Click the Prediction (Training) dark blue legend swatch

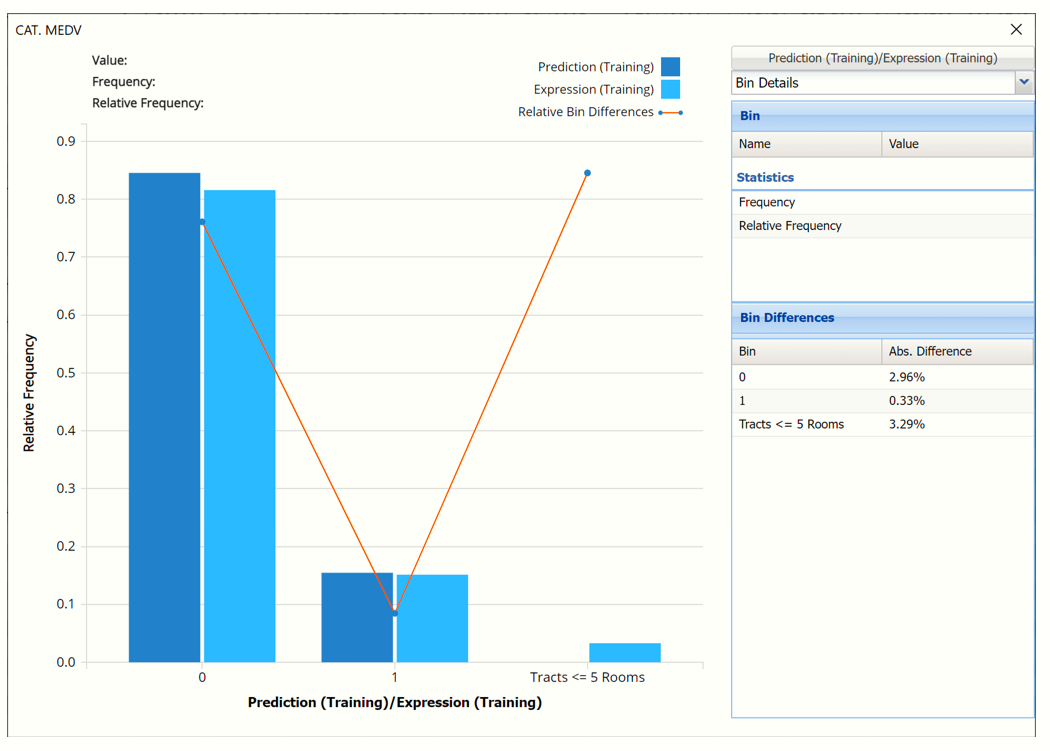pyautogui.click(x=670, y=67)
